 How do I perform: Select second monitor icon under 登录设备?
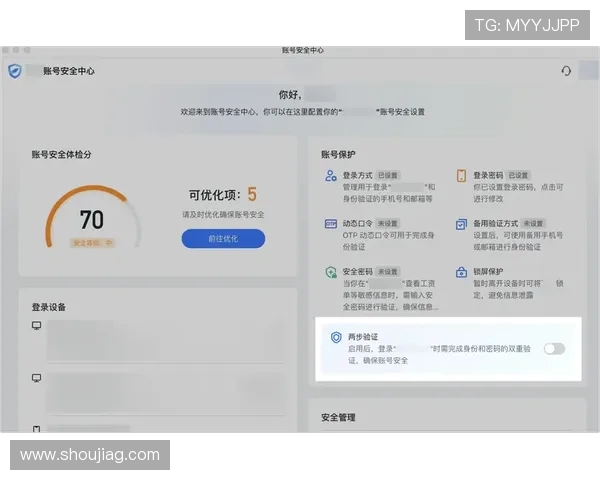36,378
